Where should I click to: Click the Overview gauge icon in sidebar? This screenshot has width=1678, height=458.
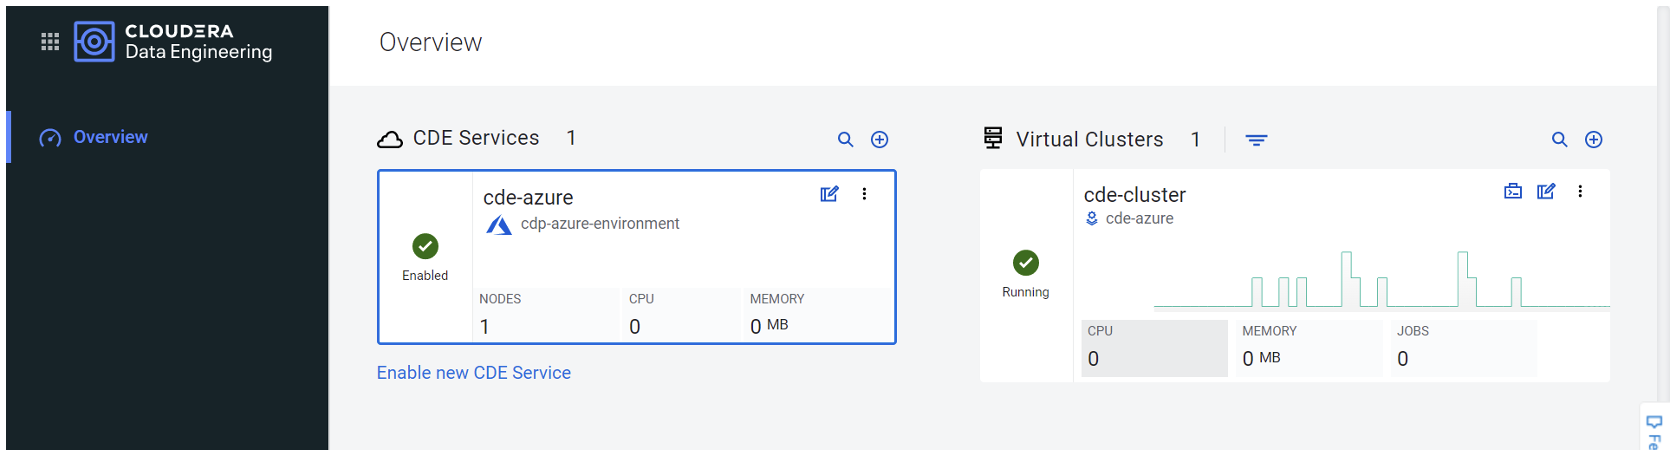(50, 138)
